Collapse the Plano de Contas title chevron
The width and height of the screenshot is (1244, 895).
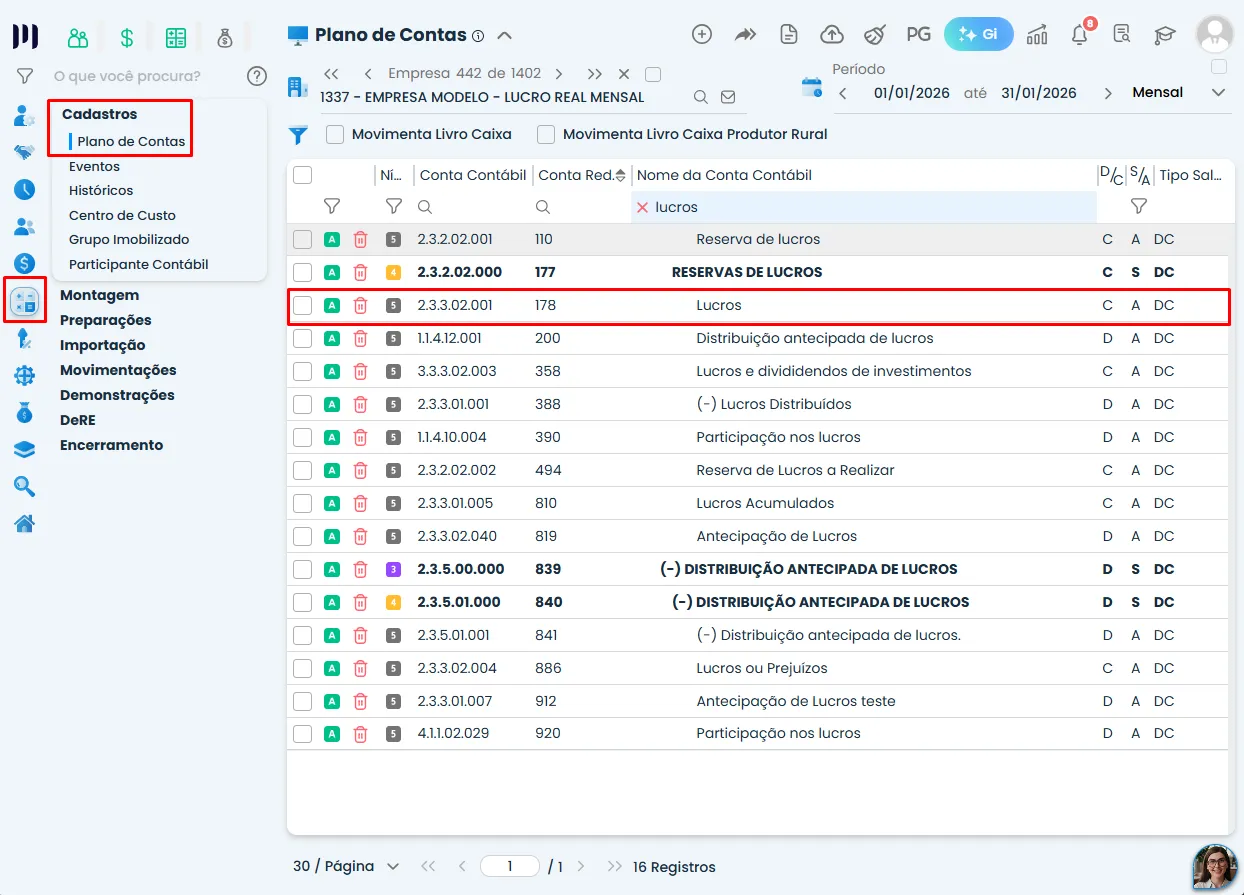tap(505, 36)
